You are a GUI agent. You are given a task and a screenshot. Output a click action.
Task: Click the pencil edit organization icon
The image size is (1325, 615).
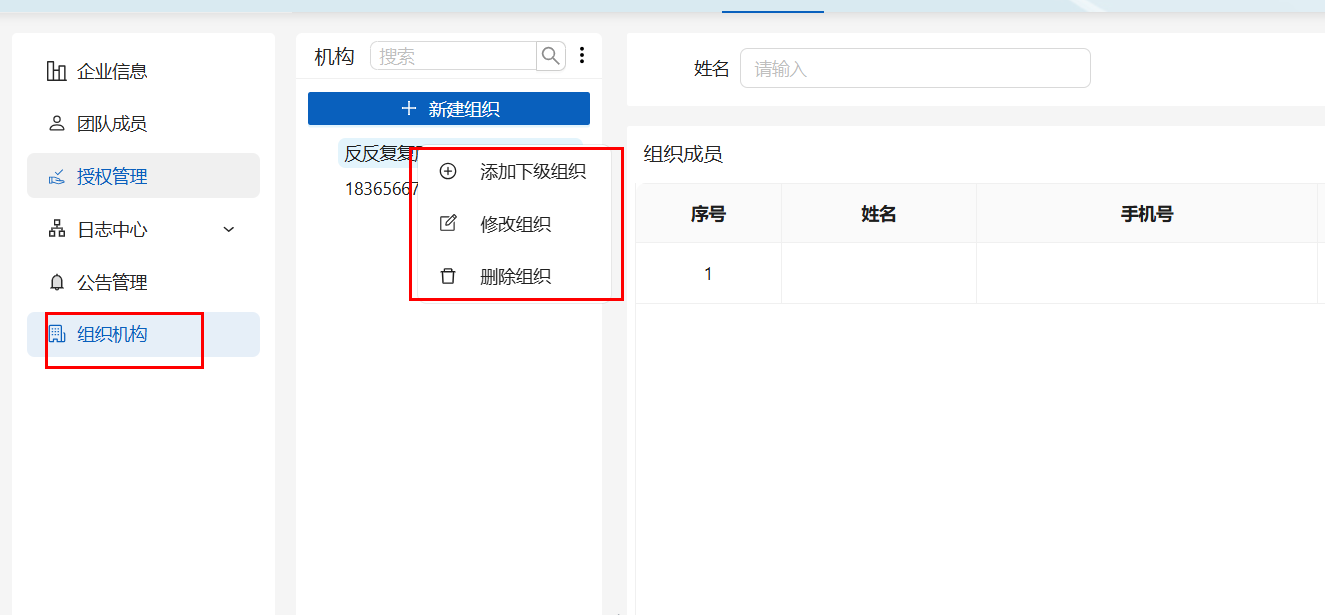(x=448, y=223)
